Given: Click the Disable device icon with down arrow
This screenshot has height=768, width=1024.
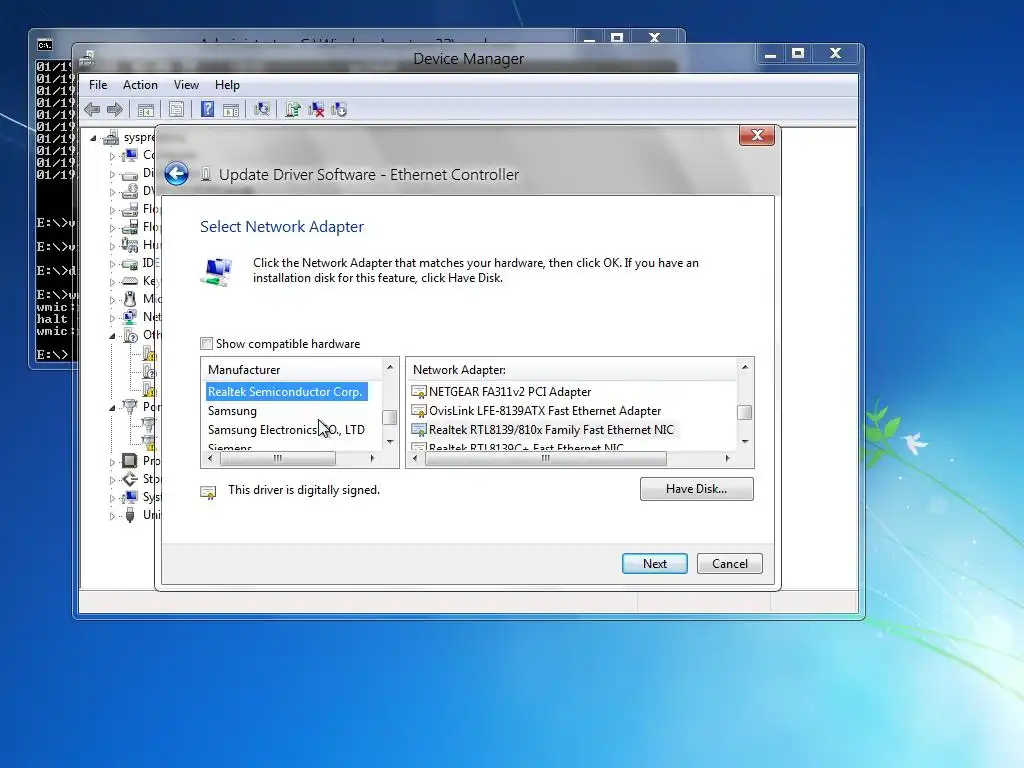Looking at the screenshot, I should [339, 110].
